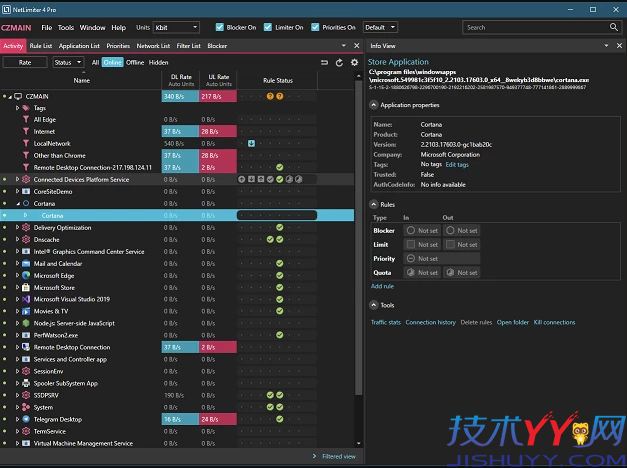Viewport: 627px width, 468px height.
Task: Click the Traffic stats link
Action: (385, 322)
